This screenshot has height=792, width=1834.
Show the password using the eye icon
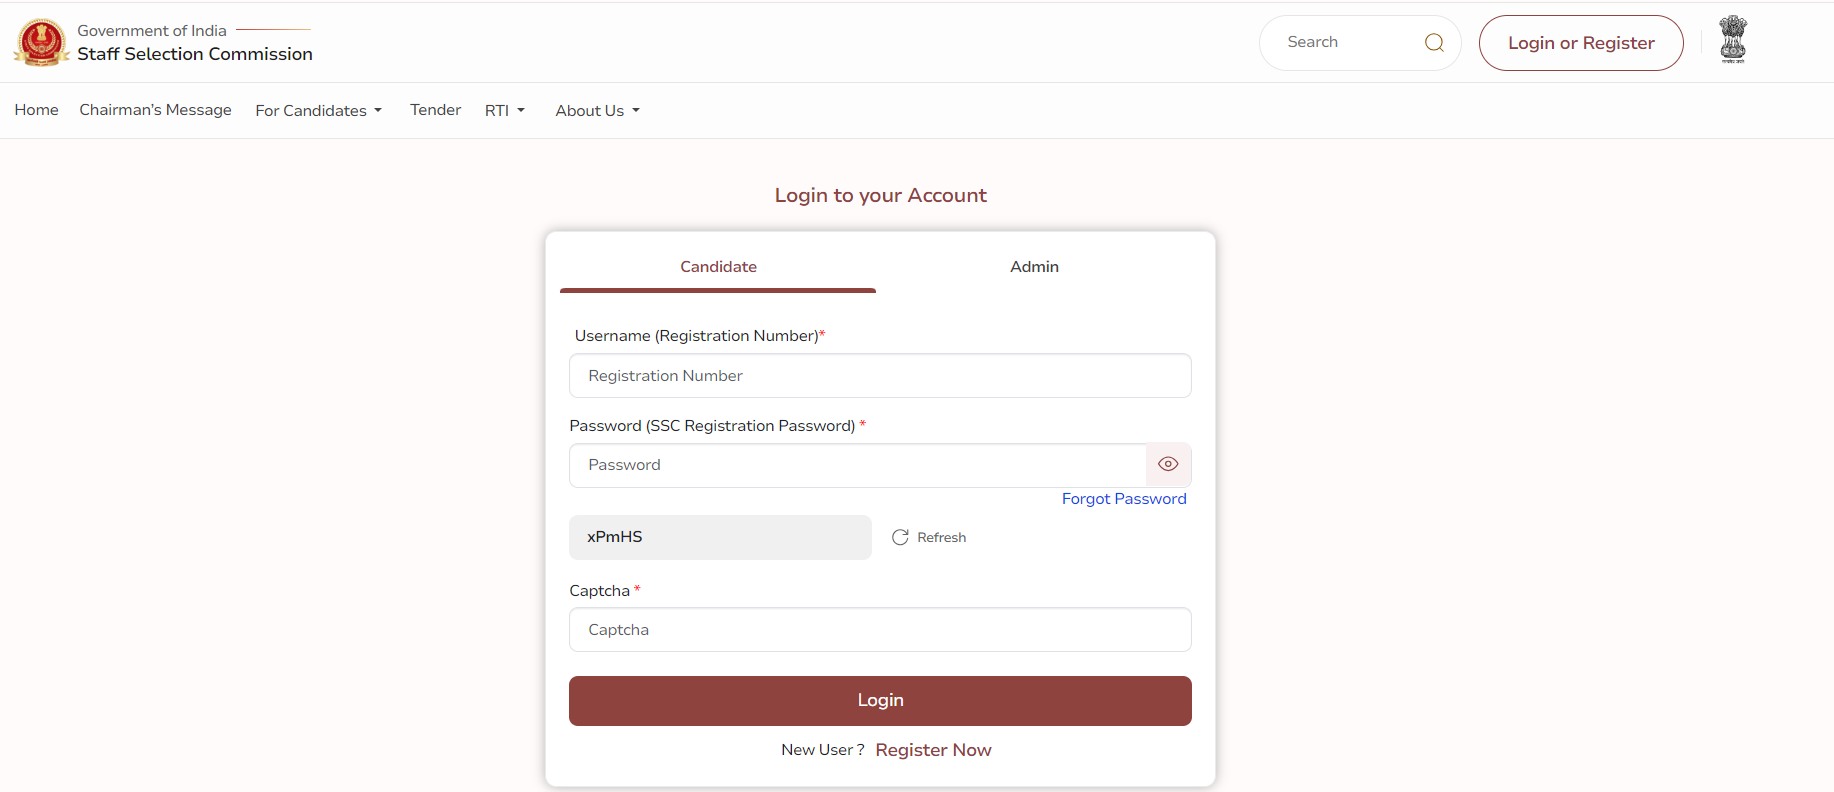pos(1167,464)
